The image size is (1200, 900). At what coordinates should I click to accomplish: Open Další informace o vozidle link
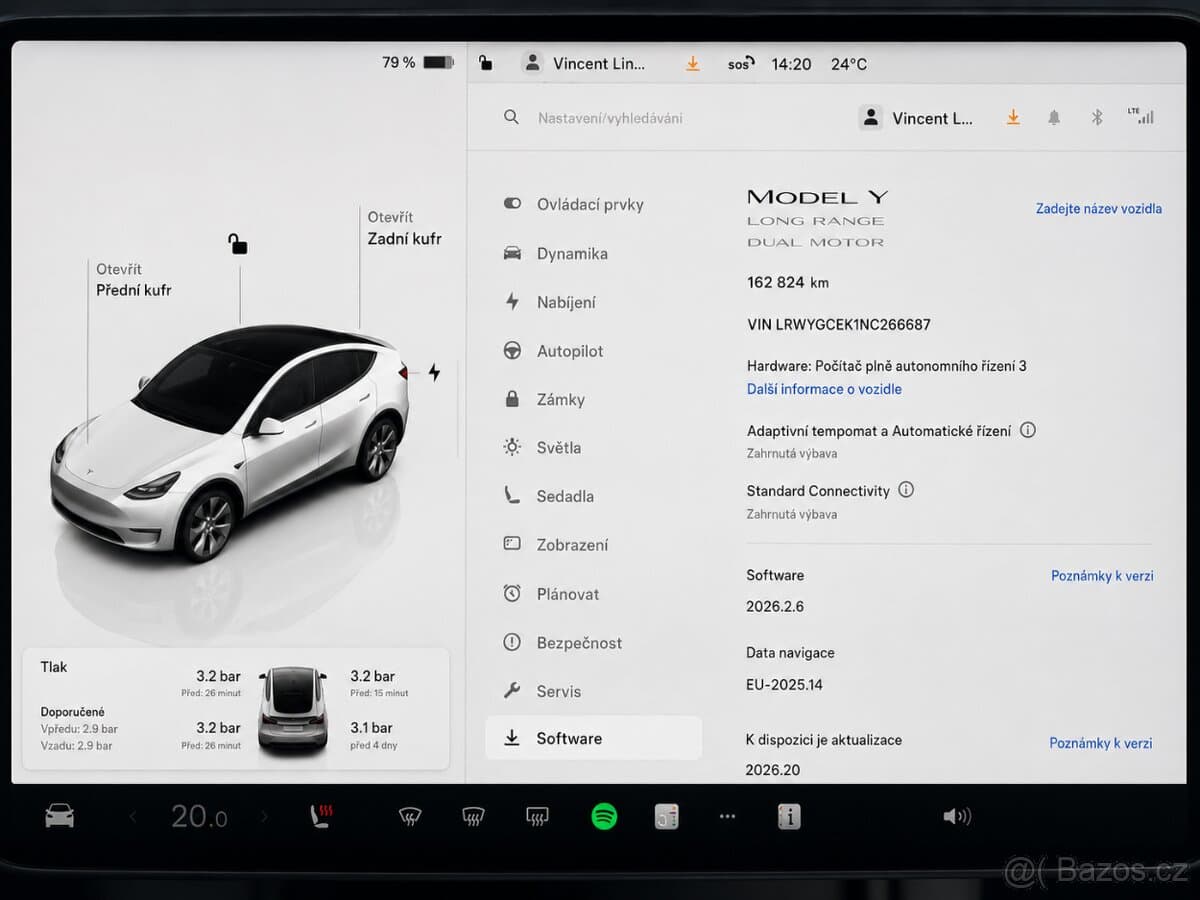coord(824,389)
